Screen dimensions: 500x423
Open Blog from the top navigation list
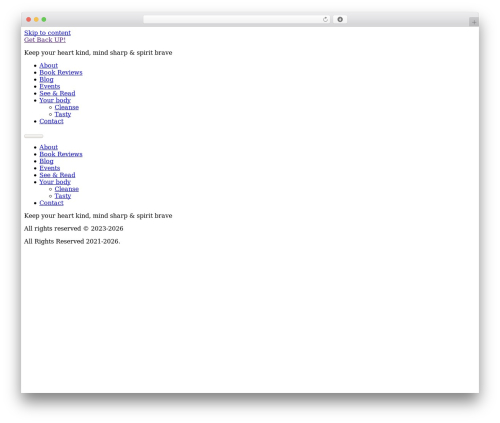46,79
